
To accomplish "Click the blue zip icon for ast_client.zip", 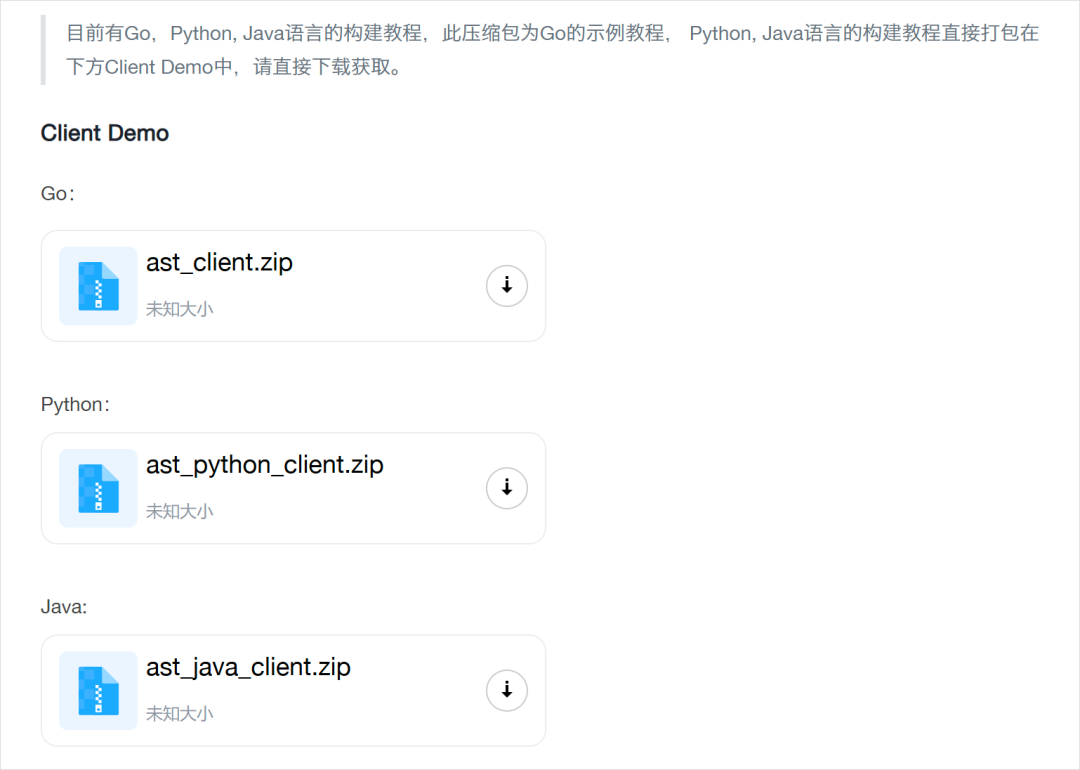I will click(98, 286).
